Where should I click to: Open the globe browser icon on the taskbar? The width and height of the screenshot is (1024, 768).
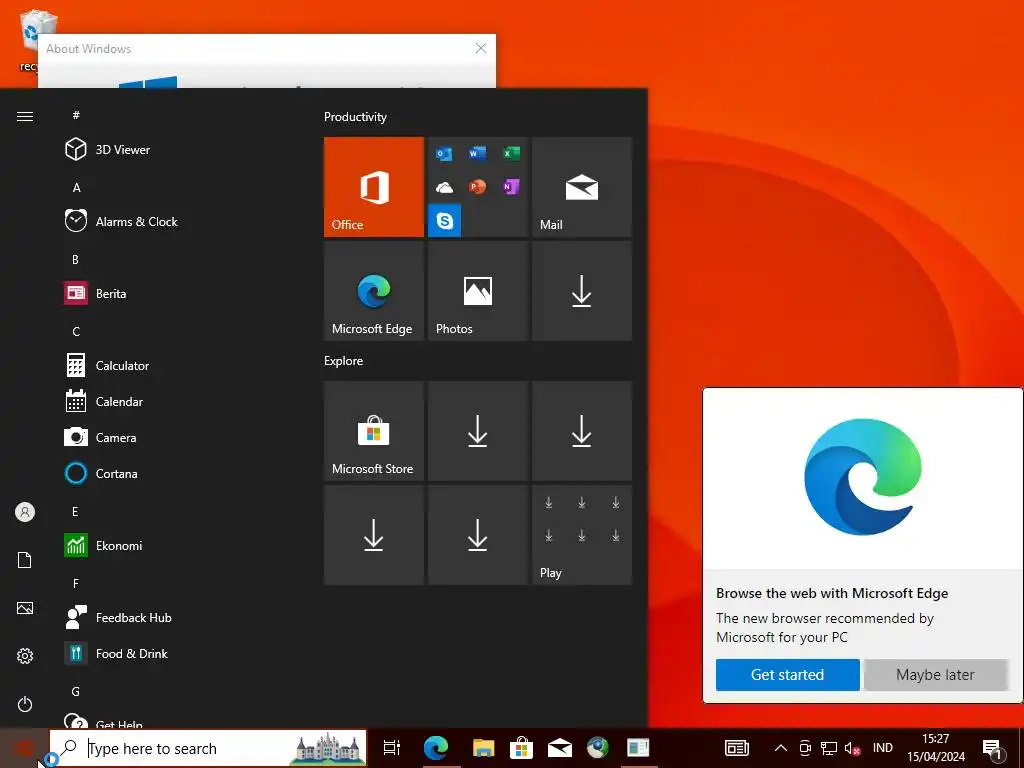pos(598,748)
